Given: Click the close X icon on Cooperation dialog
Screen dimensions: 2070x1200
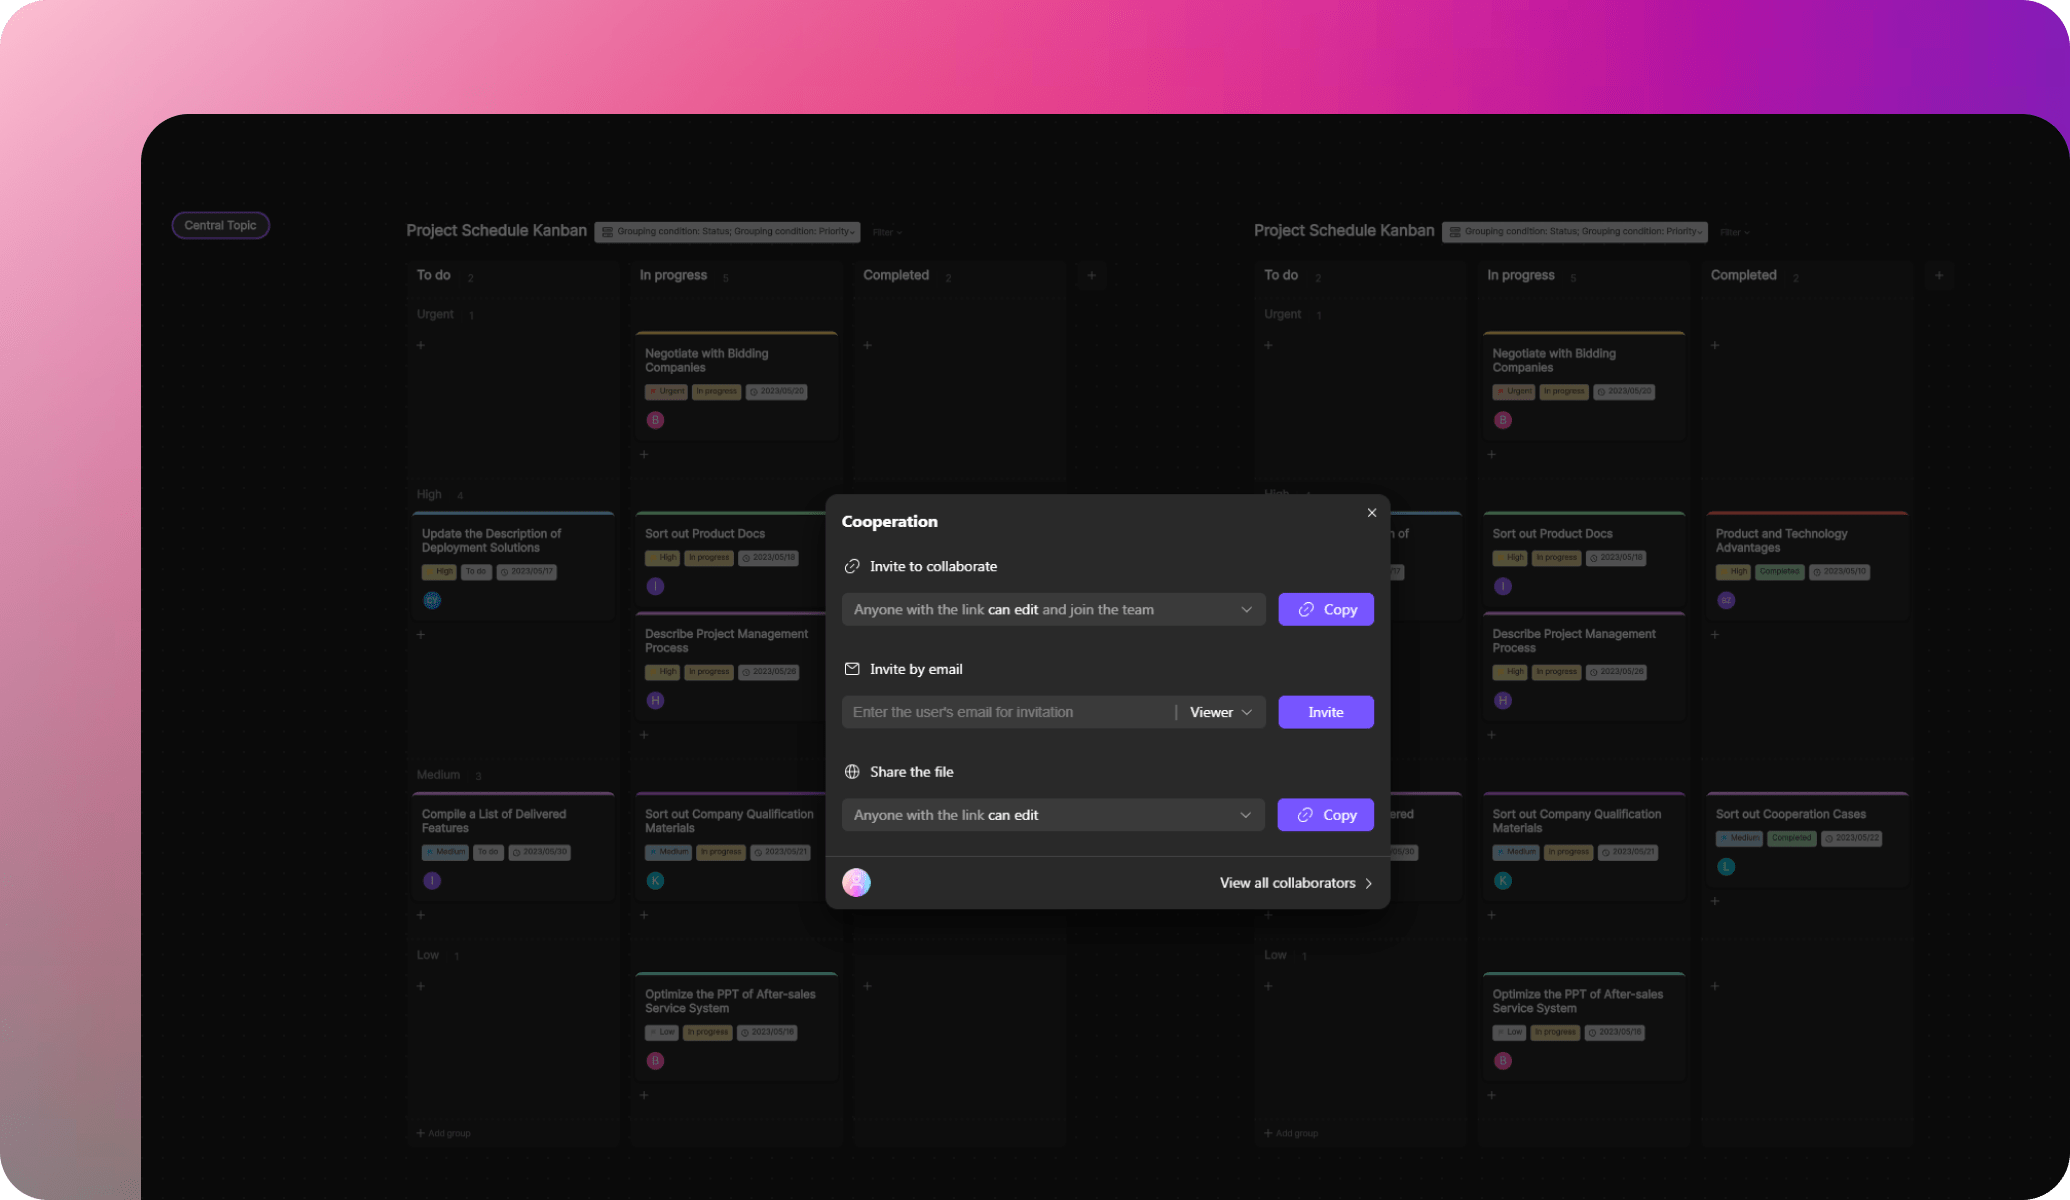Looking at the screenshot, I should [x=1371, y=513].
